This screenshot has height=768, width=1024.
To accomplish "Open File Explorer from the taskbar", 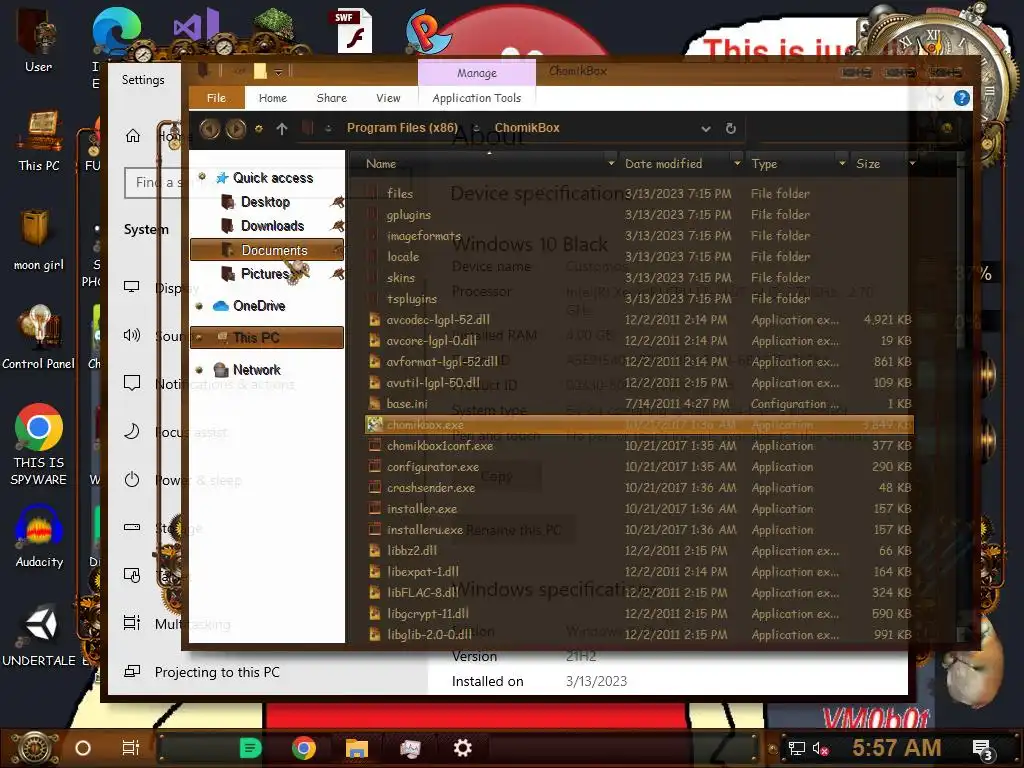I will pos(357,748).
